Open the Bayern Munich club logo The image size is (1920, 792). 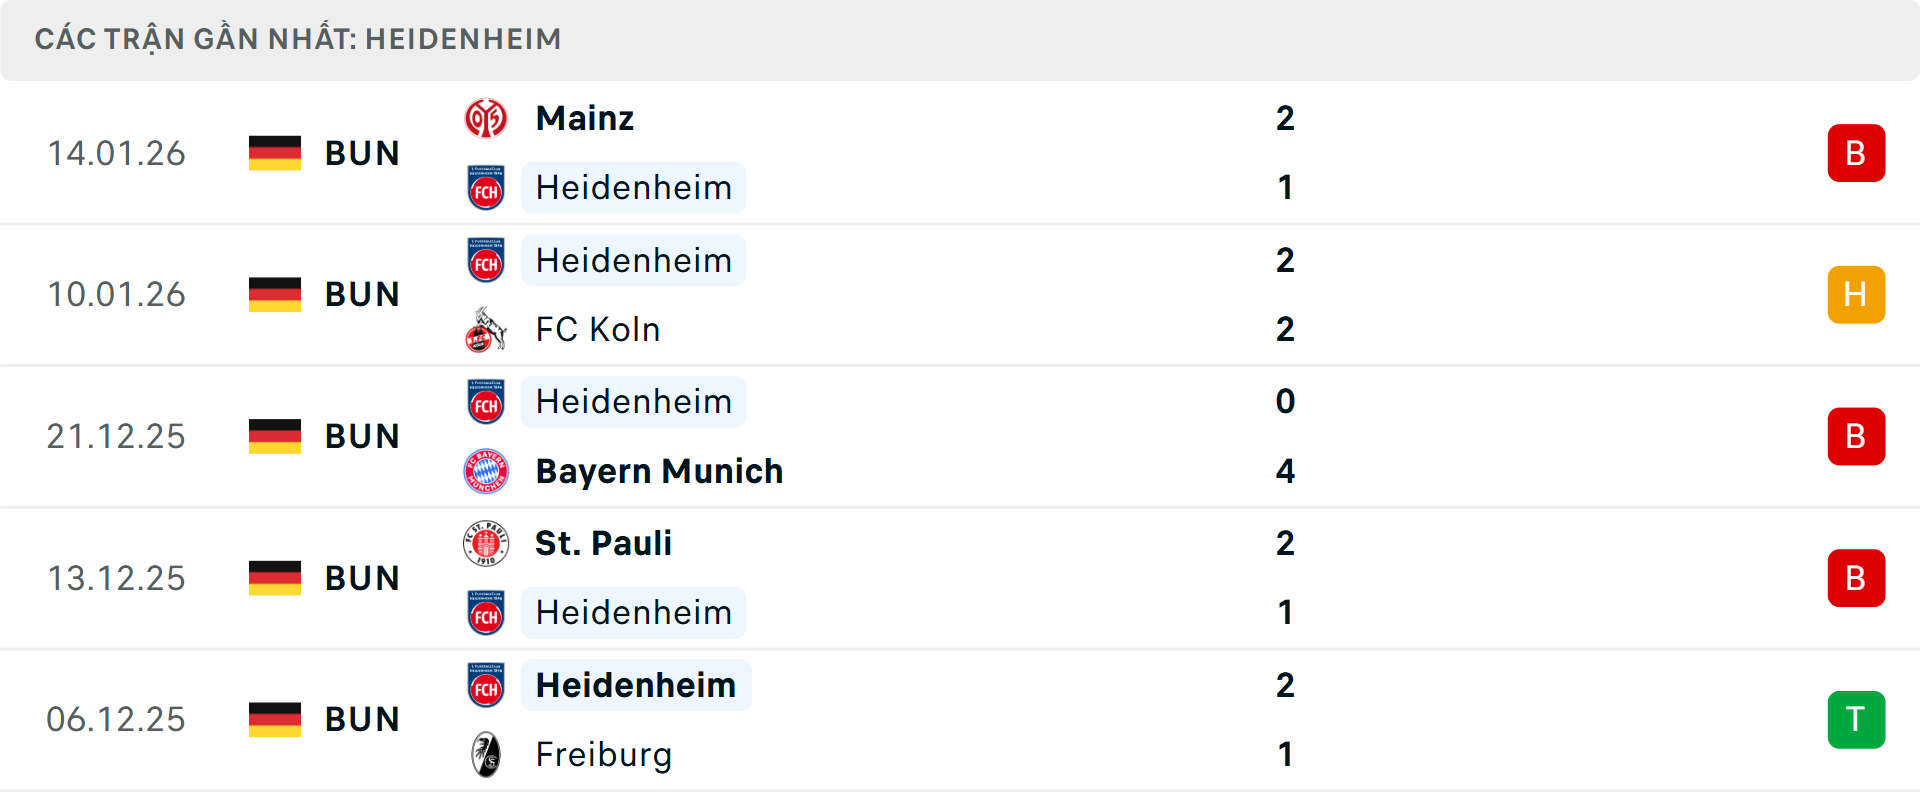[487, 471]
